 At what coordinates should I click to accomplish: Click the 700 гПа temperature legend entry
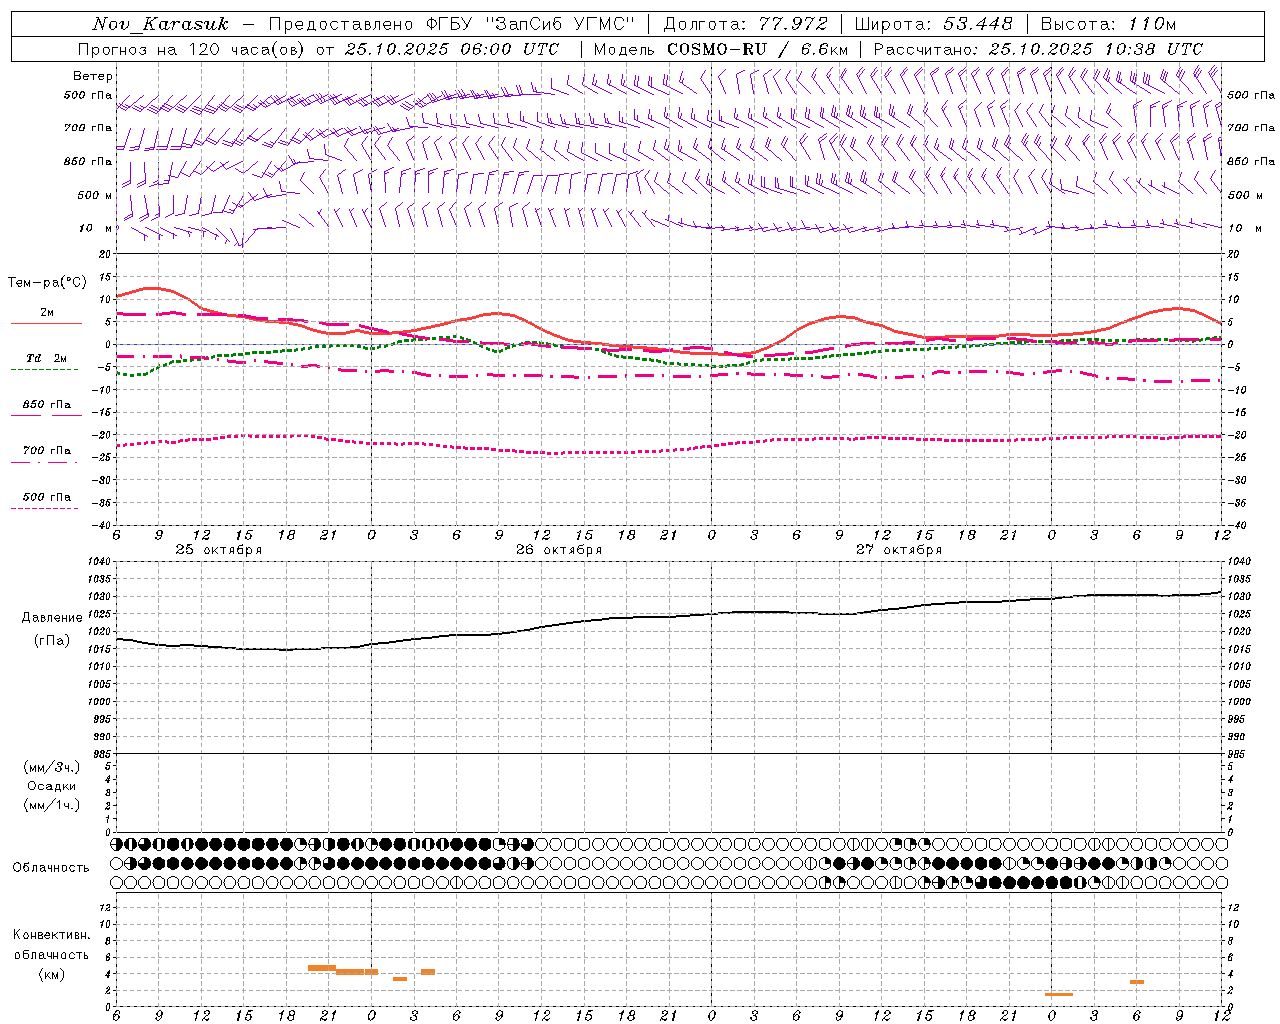[x=46, y=451]
